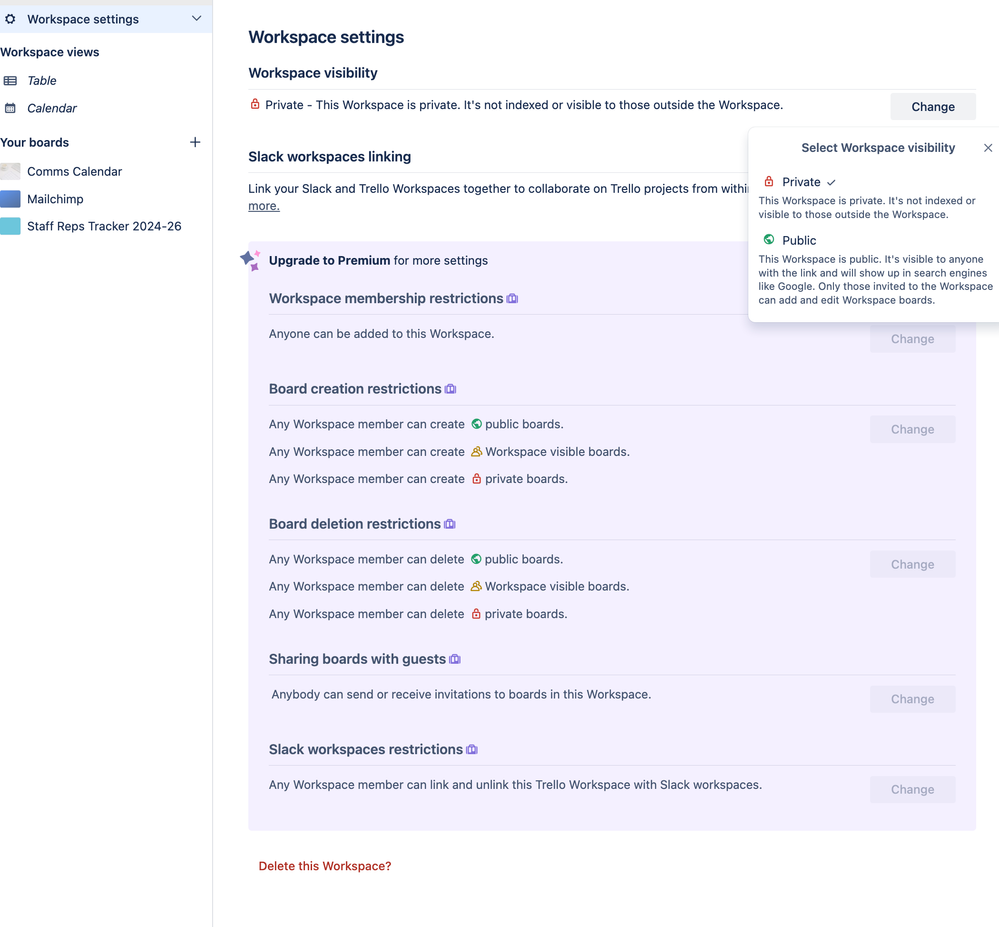This screenshot has width=999, height=927.
Task: Click Change for Sharing boards with guests
Action: pyautogui.click(x=912, y=700)
